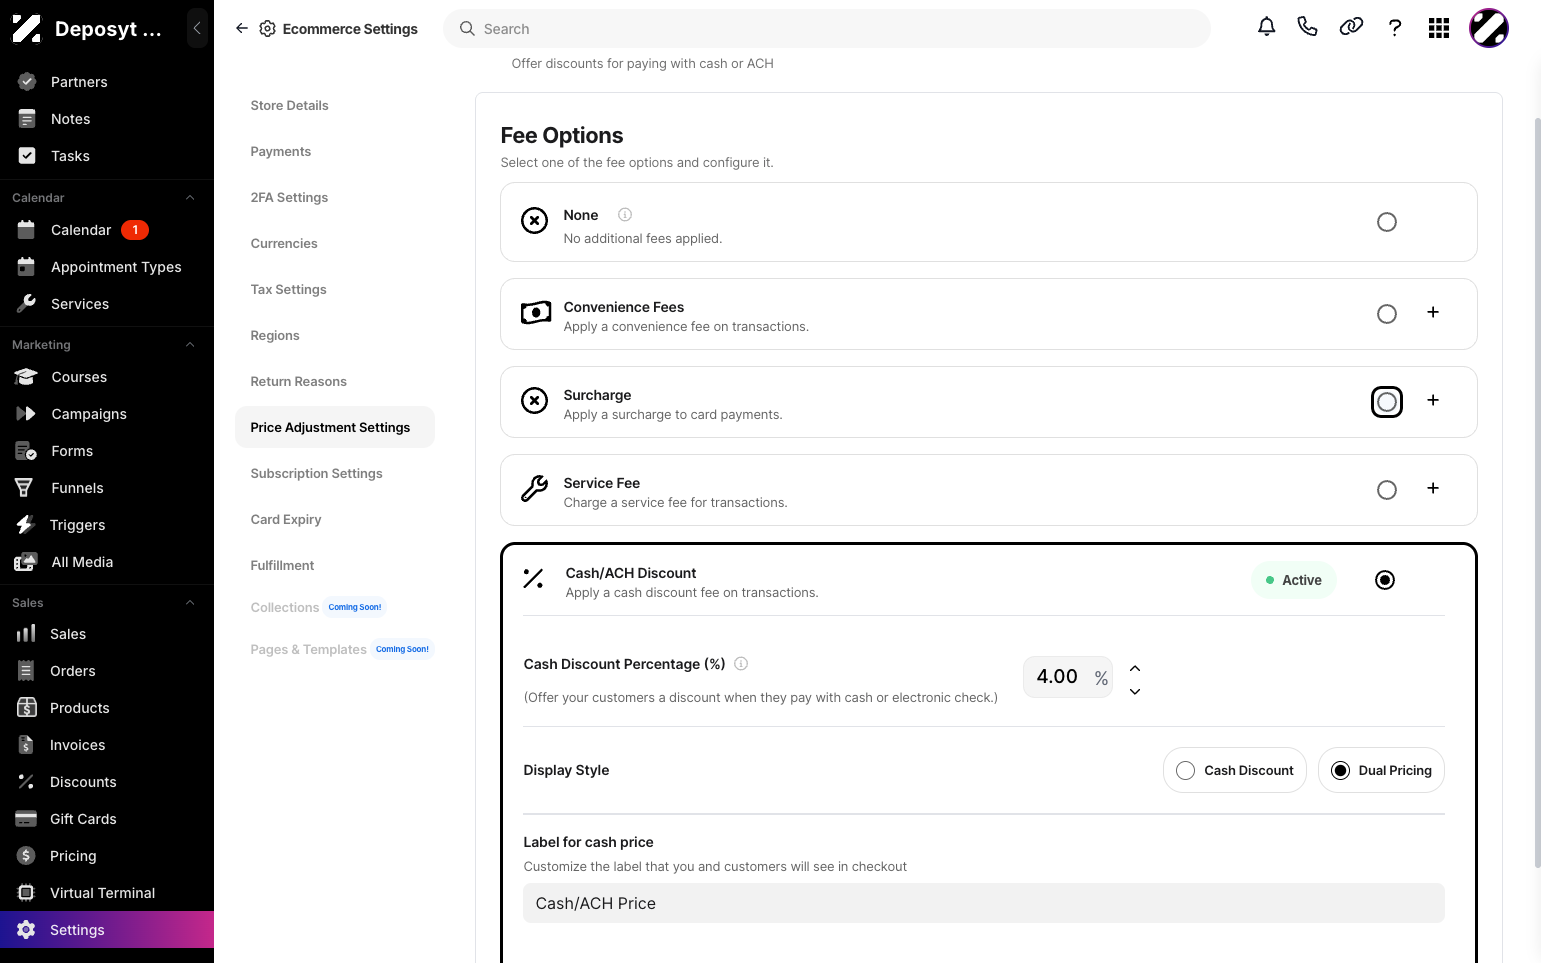Choose Dual Pricing display style
Screen dimensions: 1541x963
click(1381, 770)
